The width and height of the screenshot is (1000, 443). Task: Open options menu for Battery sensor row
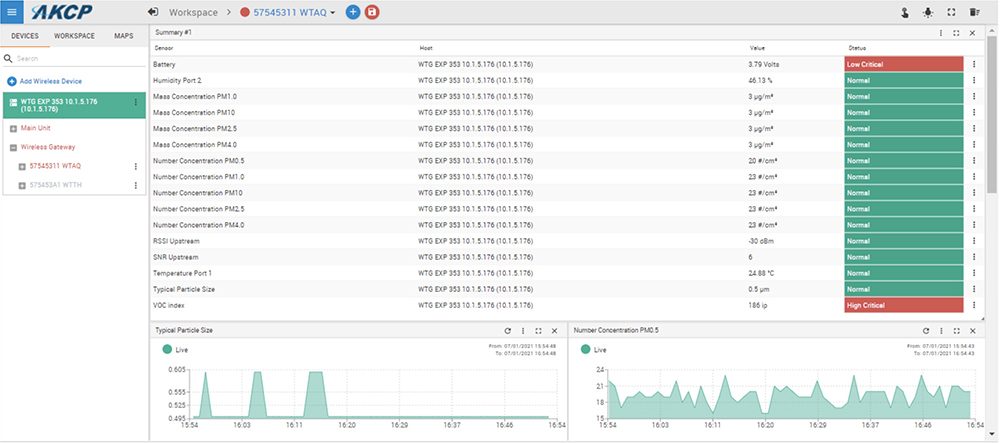(x=974, y=64)
